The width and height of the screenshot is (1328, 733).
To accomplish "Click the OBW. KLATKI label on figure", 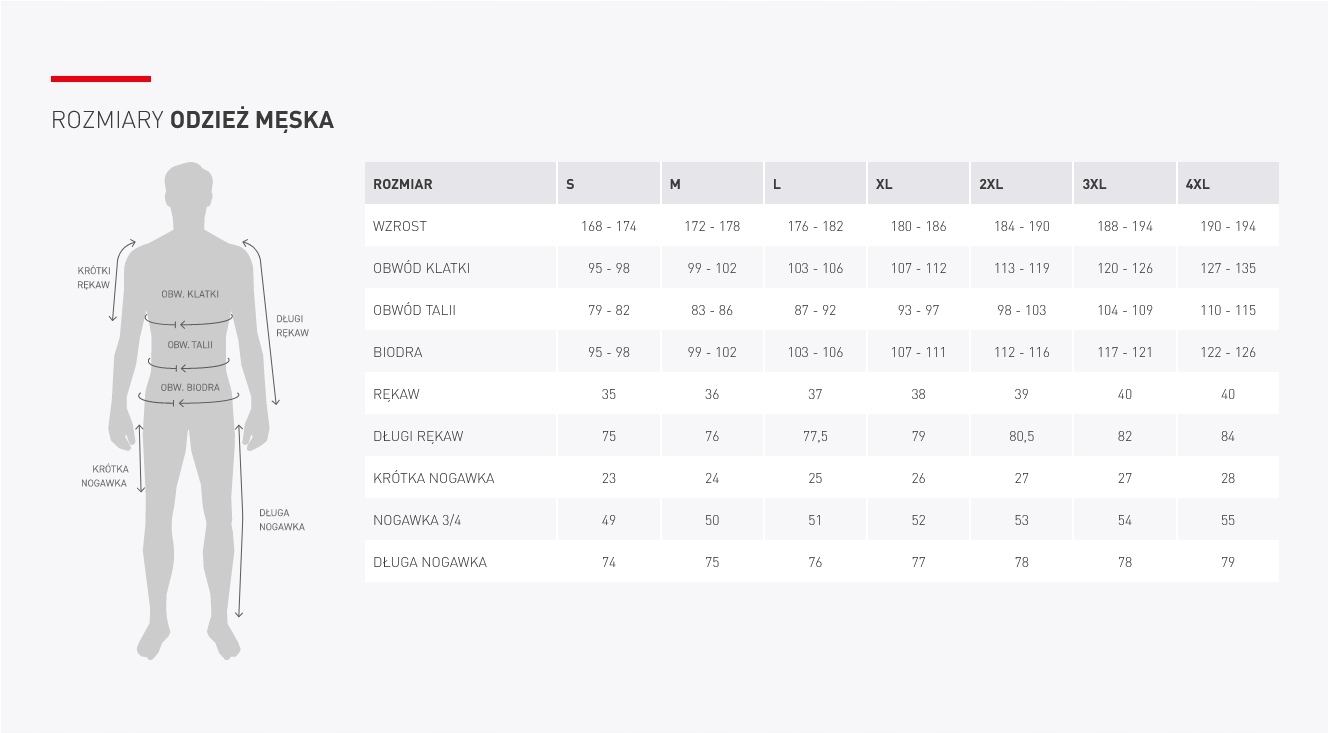I will [x=190, y=294].
